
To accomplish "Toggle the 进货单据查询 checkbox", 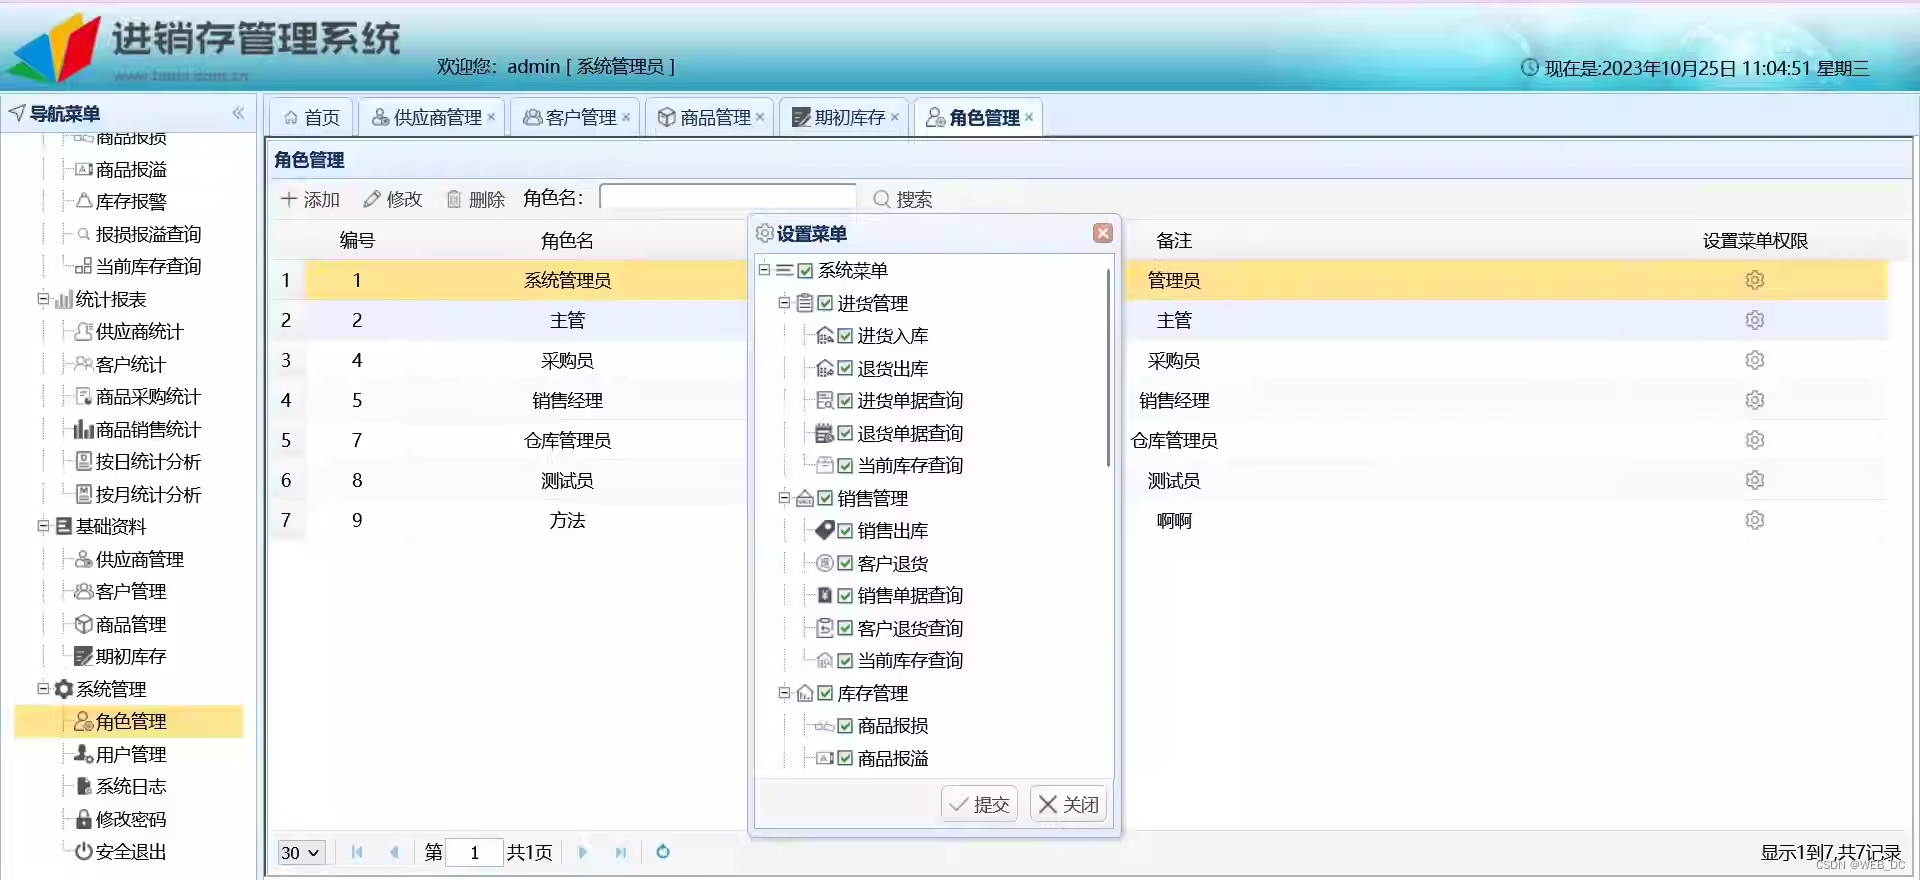I will [845, 401].
